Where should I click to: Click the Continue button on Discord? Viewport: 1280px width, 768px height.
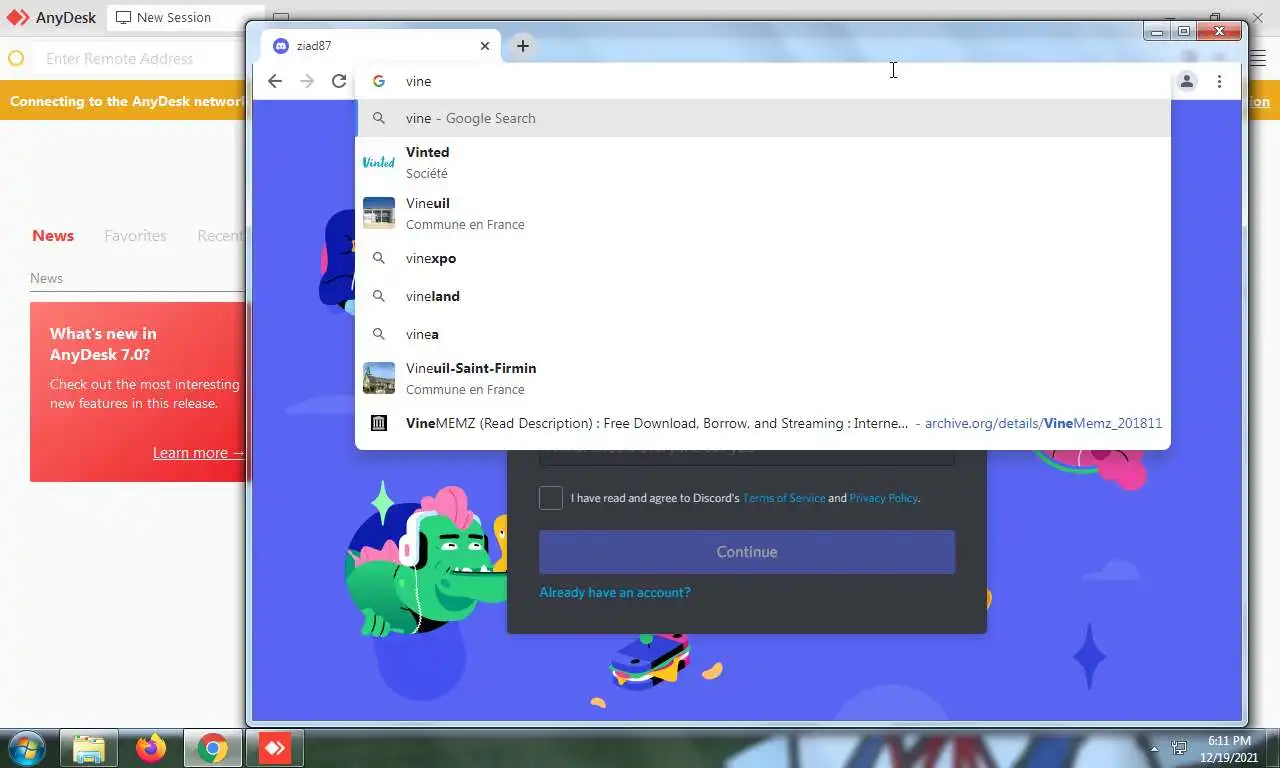(x=747, y=552)
